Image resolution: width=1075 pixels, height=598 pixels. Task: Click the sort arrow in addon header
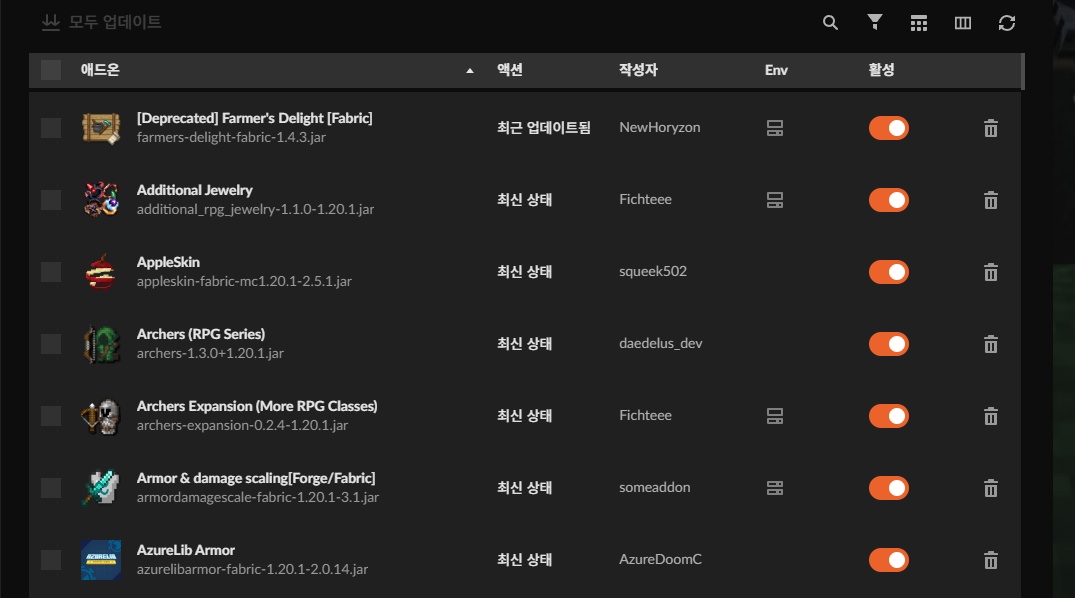470,71
